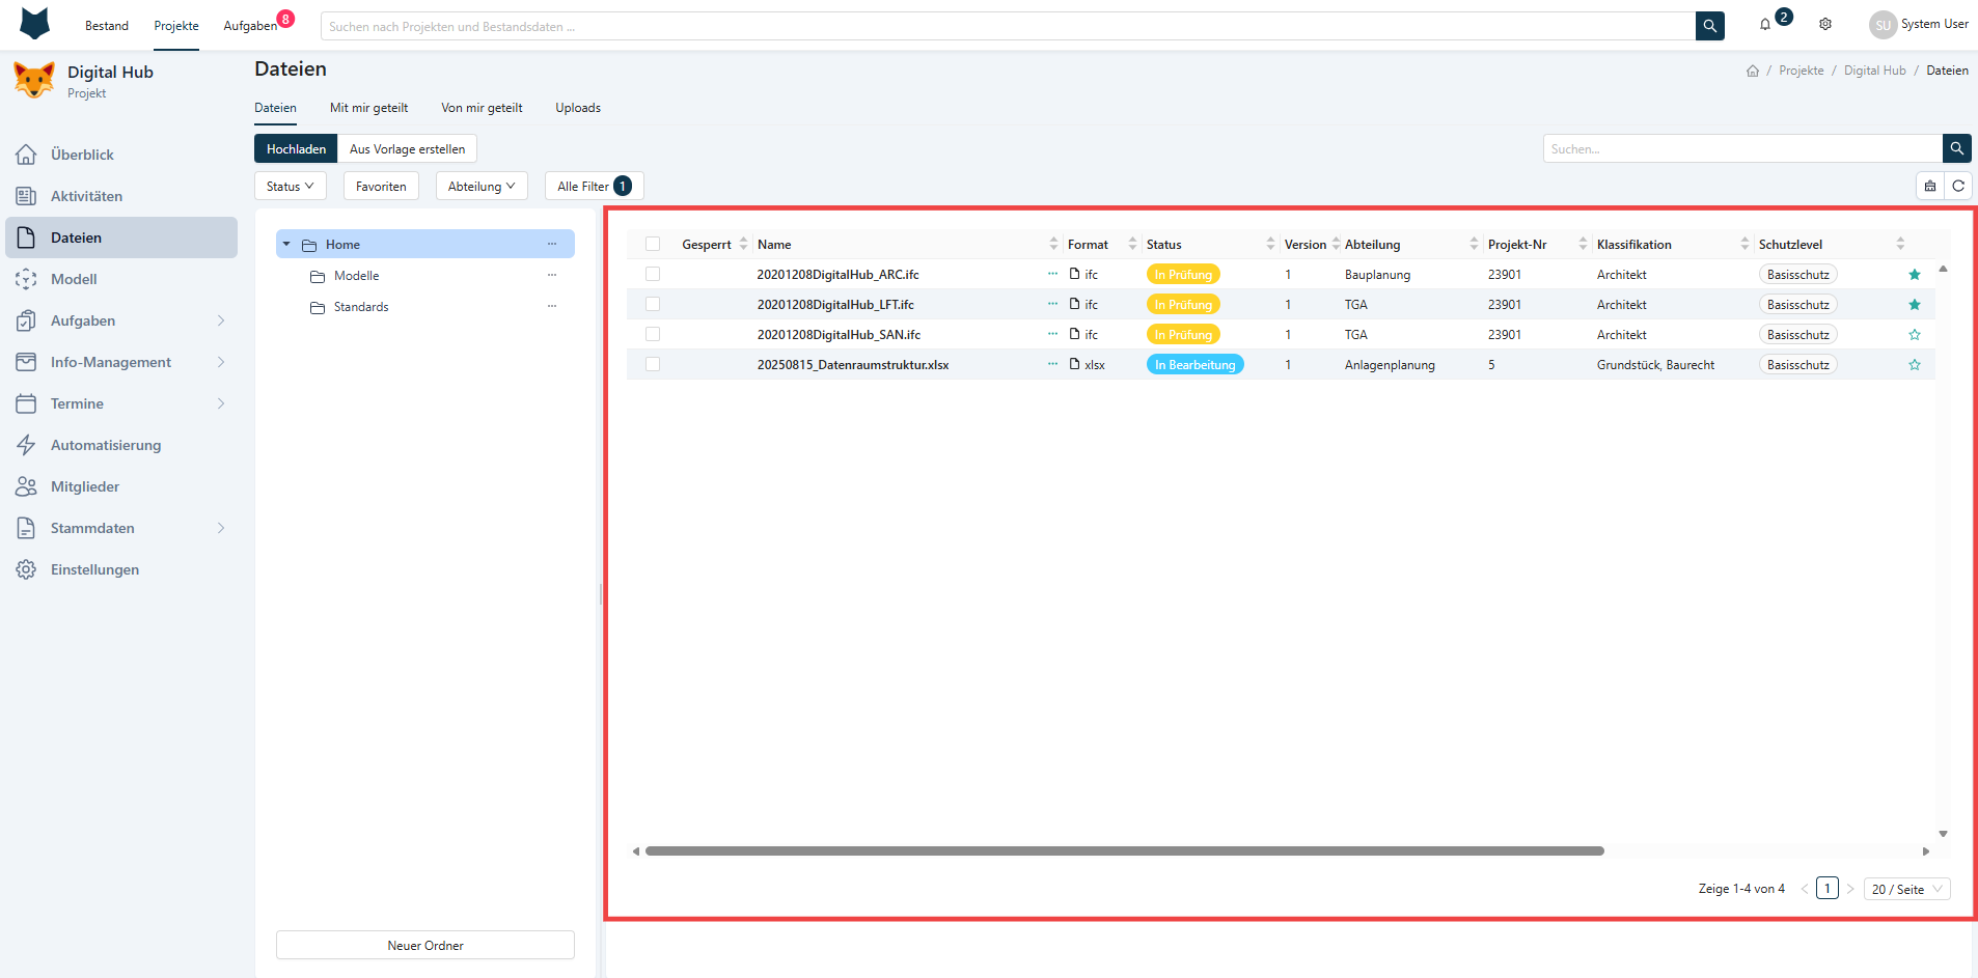Check the box for 20201208DigitalHub_LFT.ifc
Viewport: 1978px width, 978px height.
tap(653, 304)
